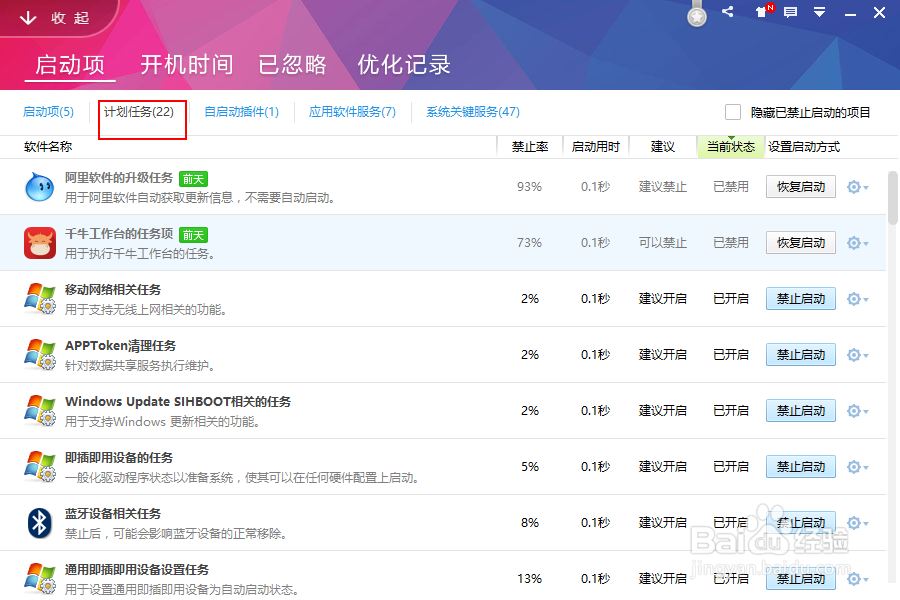Click the Qianniu workbench bull icon
Screen dimensions: 900x600
point(39,242)
